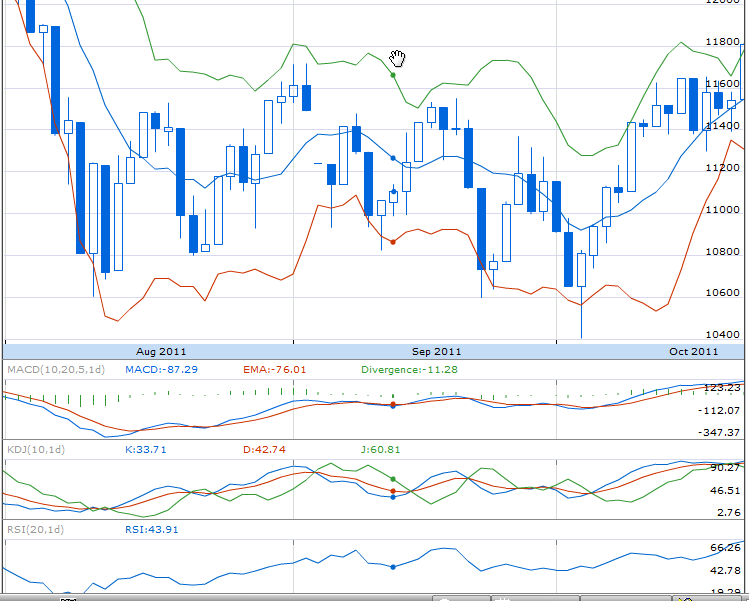Click the 42.78 RSI scale value

coord(725,570)
